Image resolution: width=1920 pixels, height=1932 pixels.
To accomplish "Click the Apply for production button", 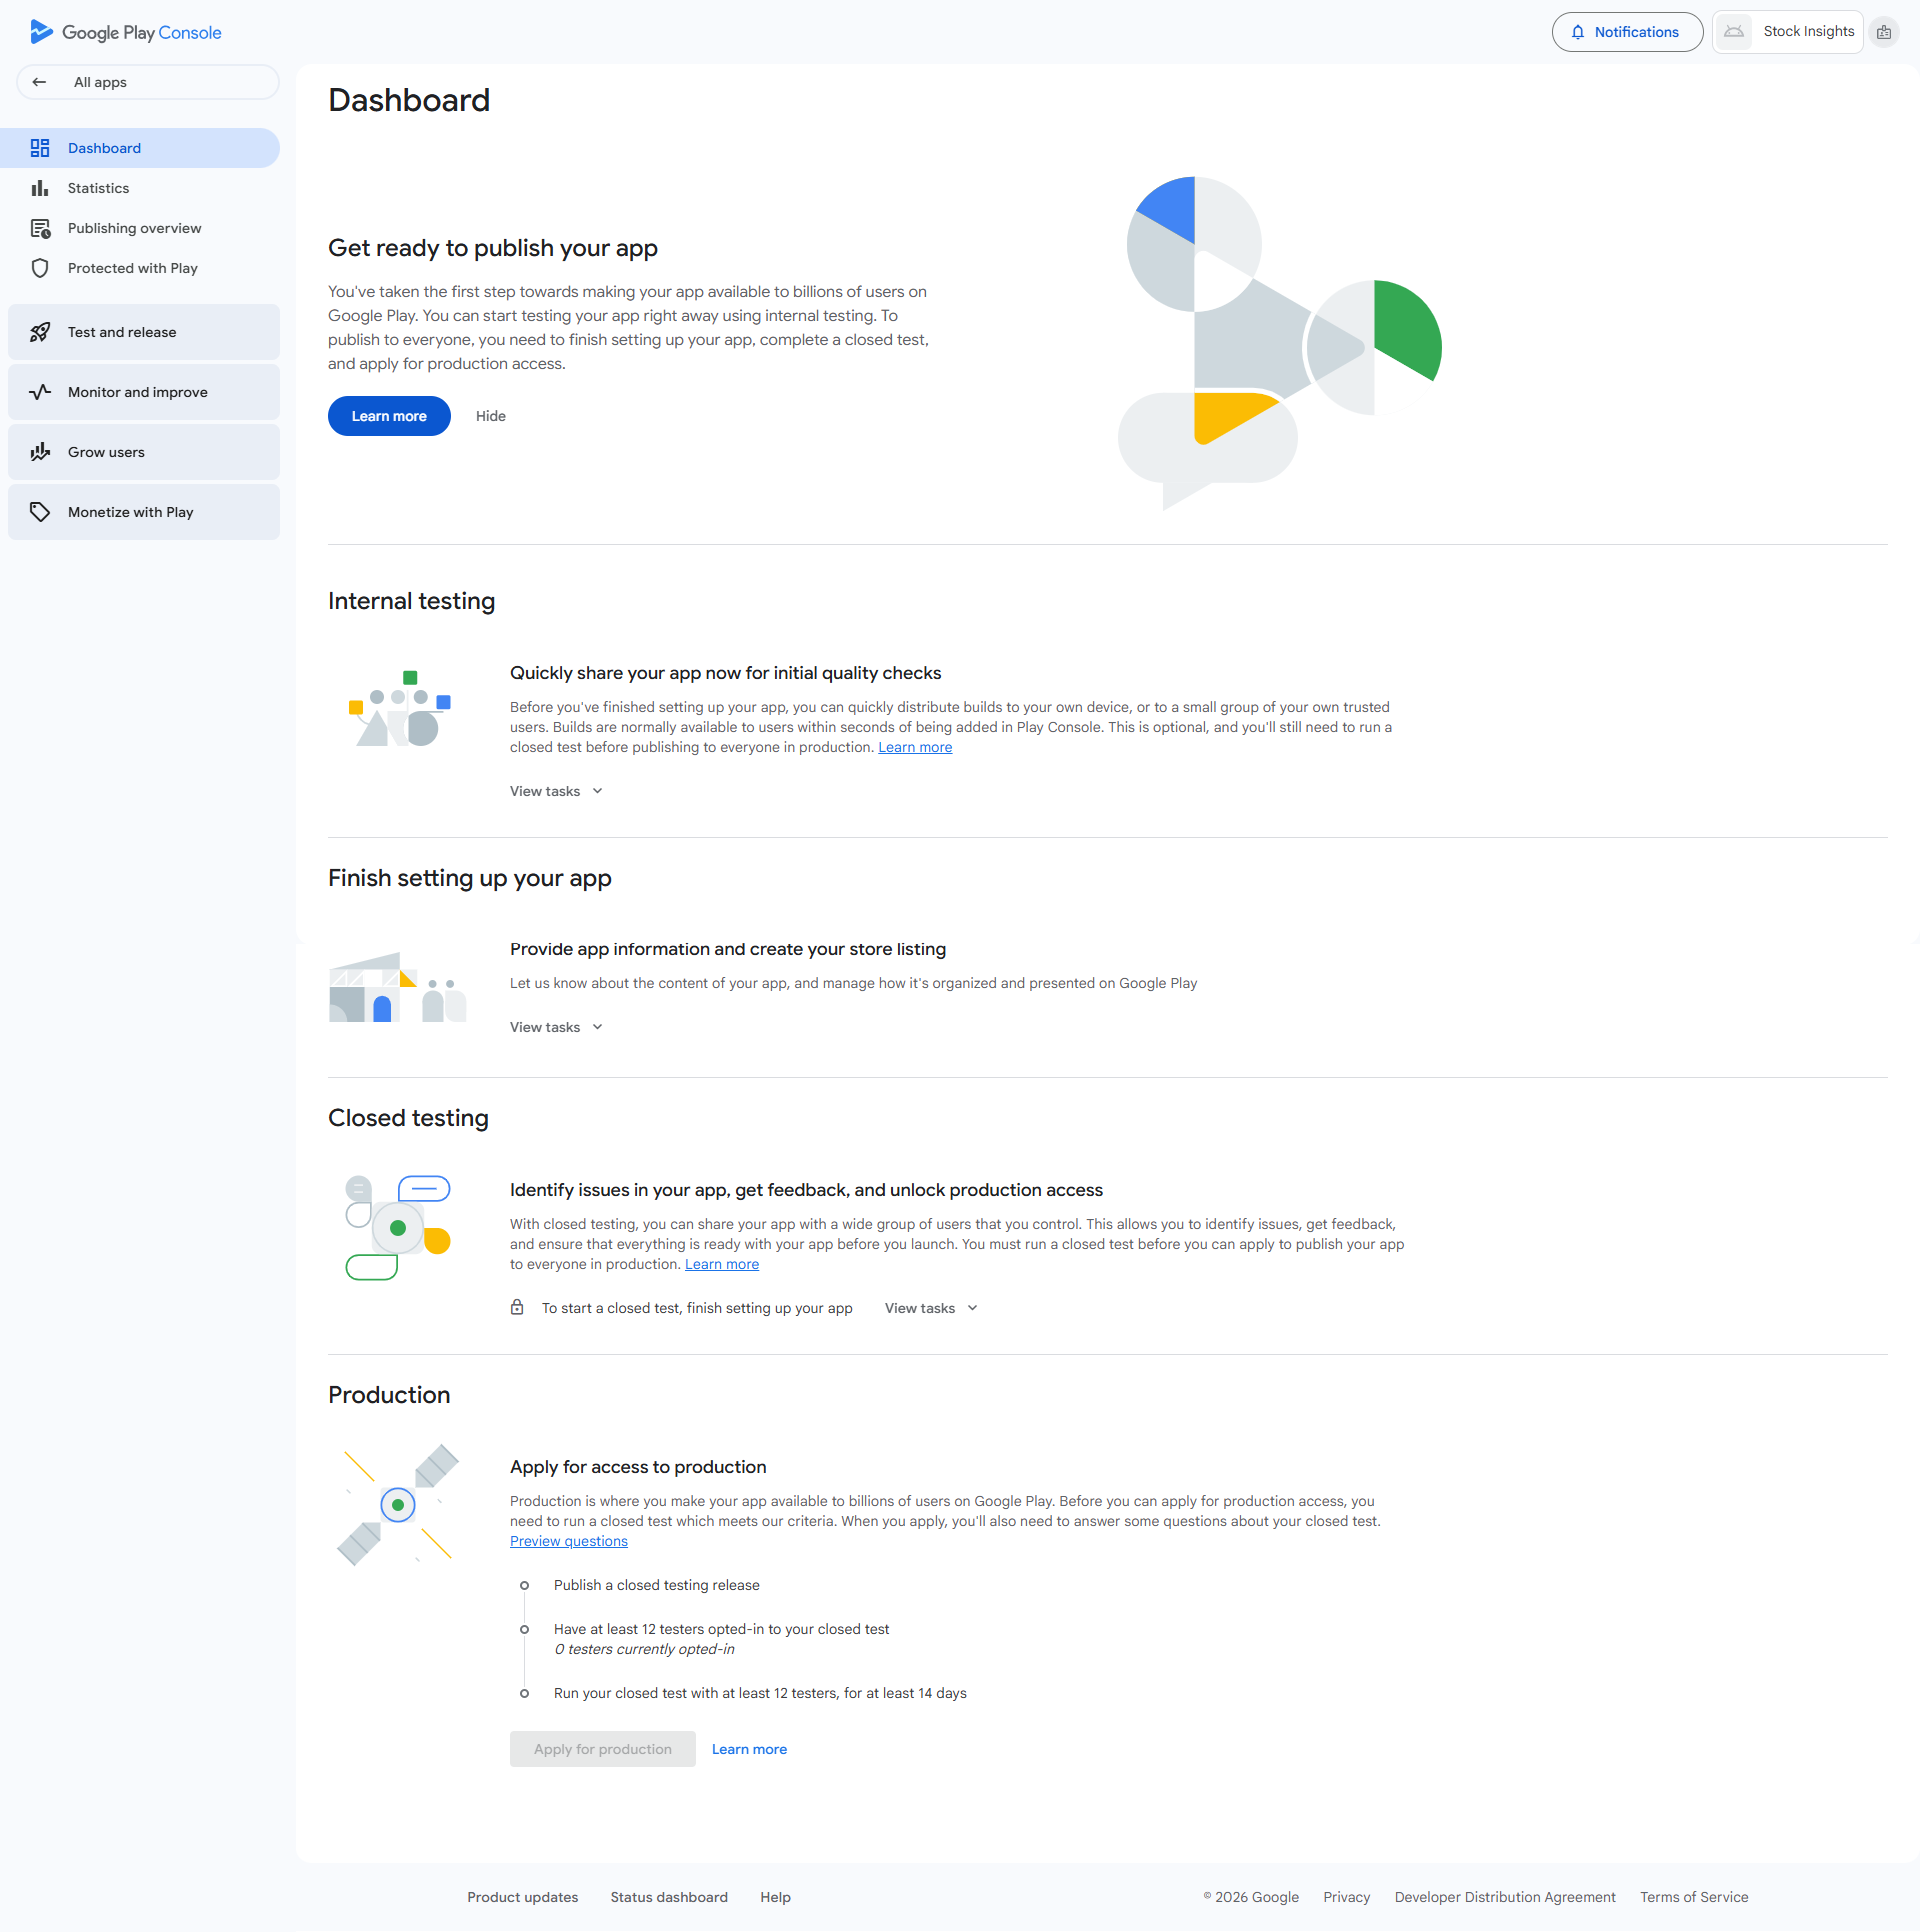I will [603, 1749].
